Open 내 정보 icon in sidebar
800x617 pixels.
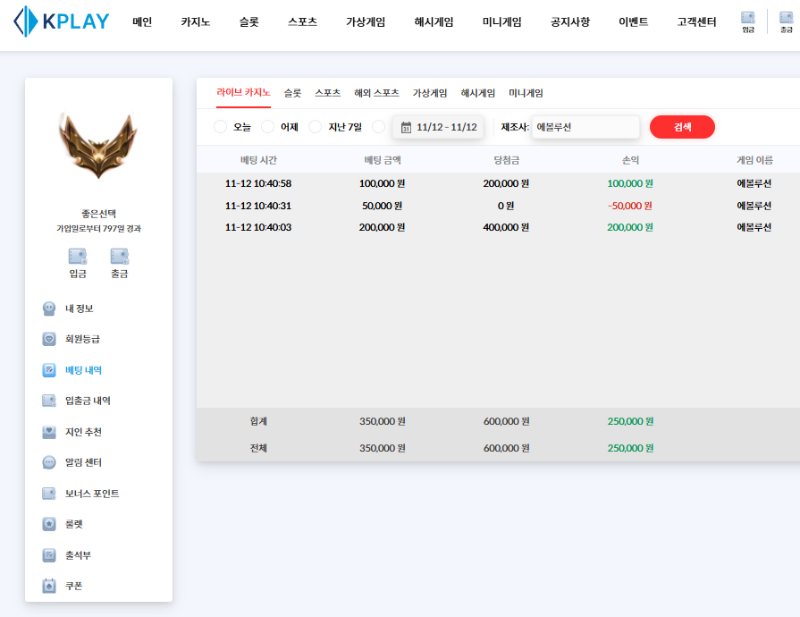pos(49,309)
